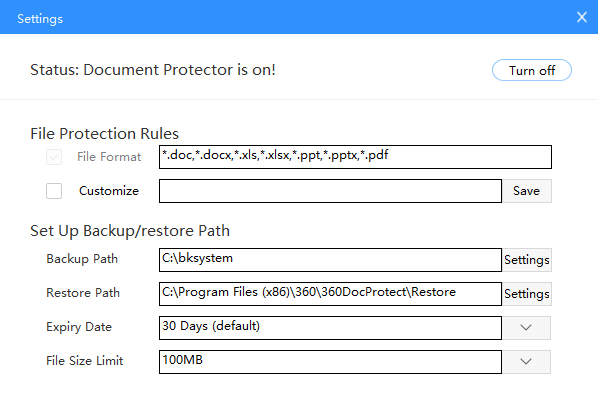Image resolution: width=598 pixels, height=408 pixels.
Task: Click the Restore Path label
Action: pos(83,293)
